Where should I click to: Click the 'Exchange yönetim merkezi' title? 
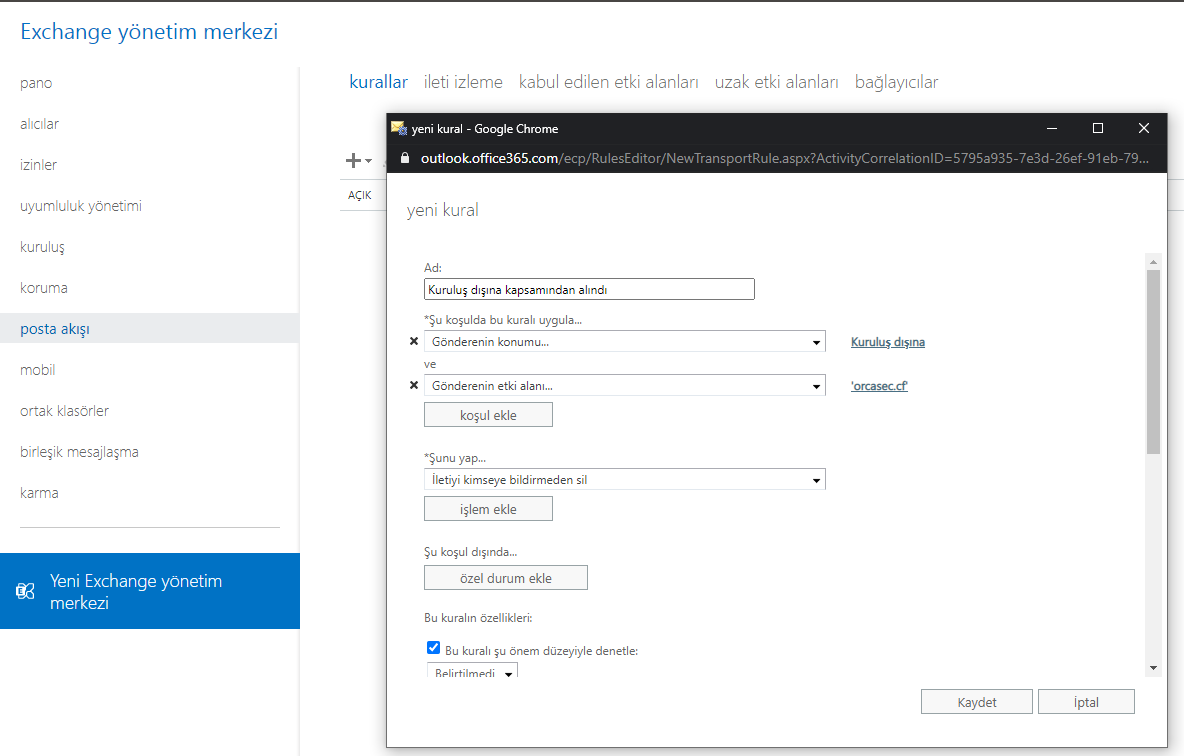point(150,32)
